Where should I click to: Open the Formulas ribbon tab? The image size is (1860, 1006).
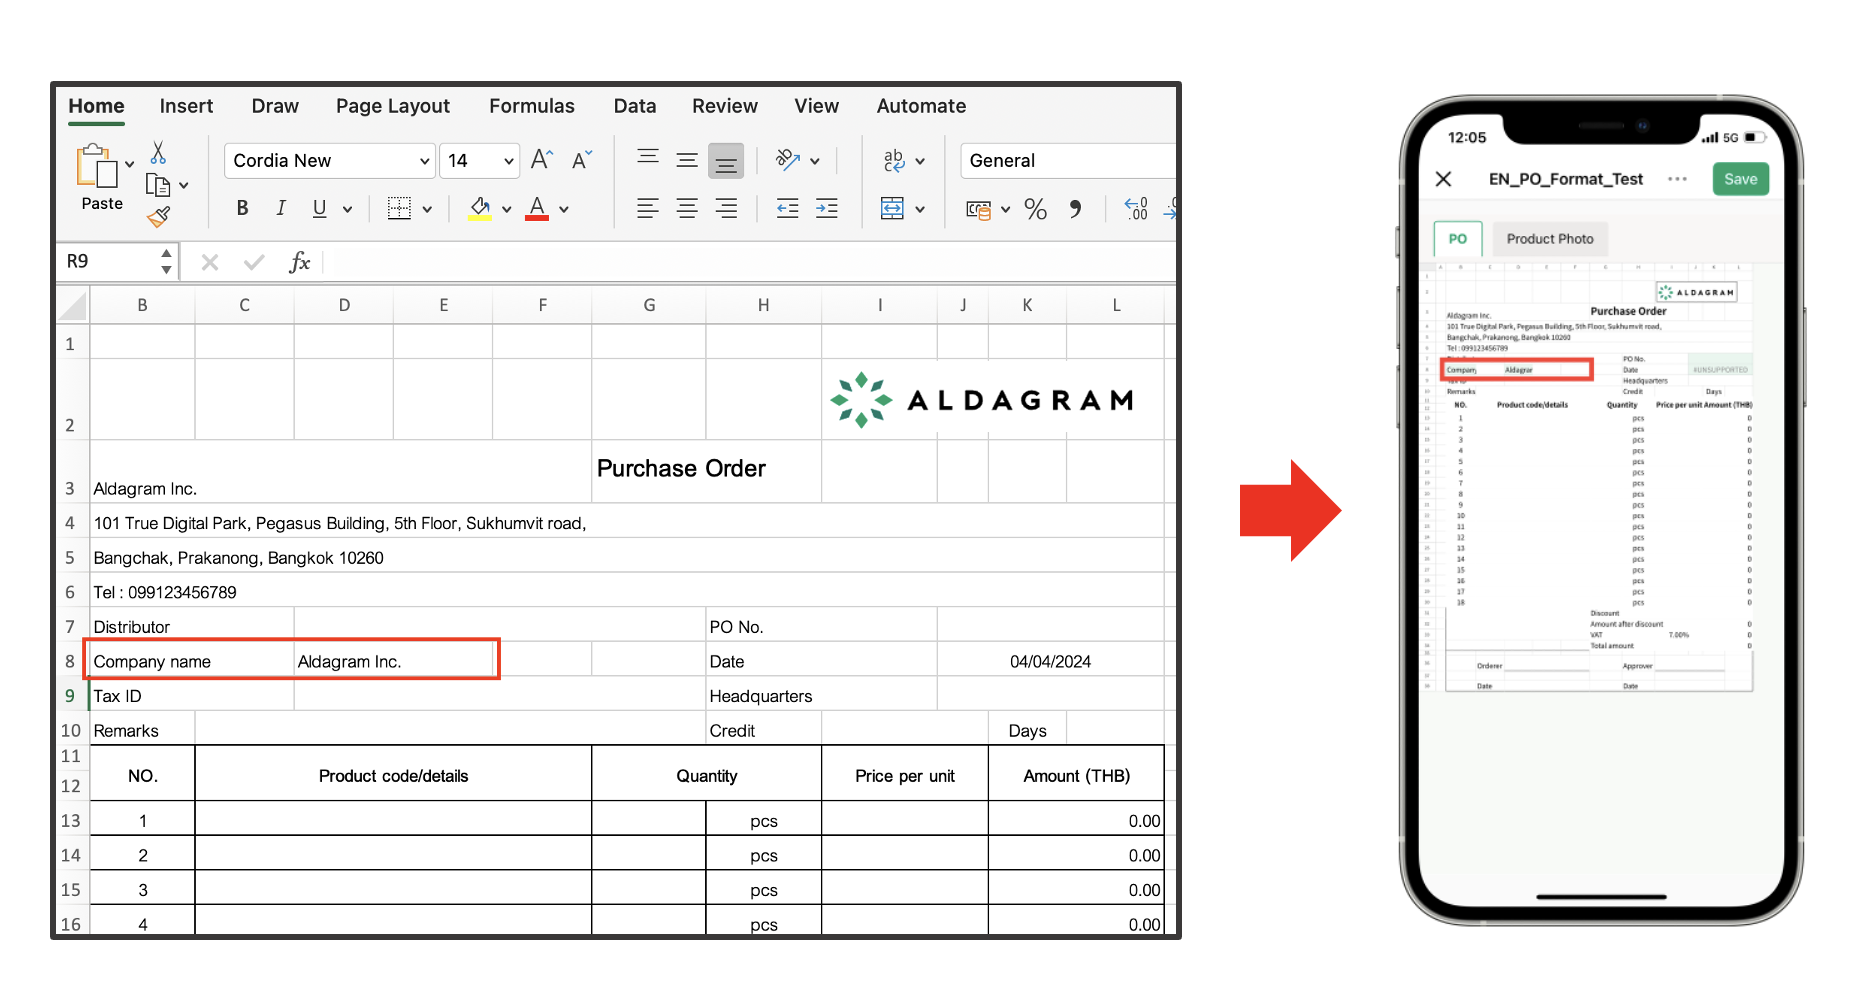(531, 106)
